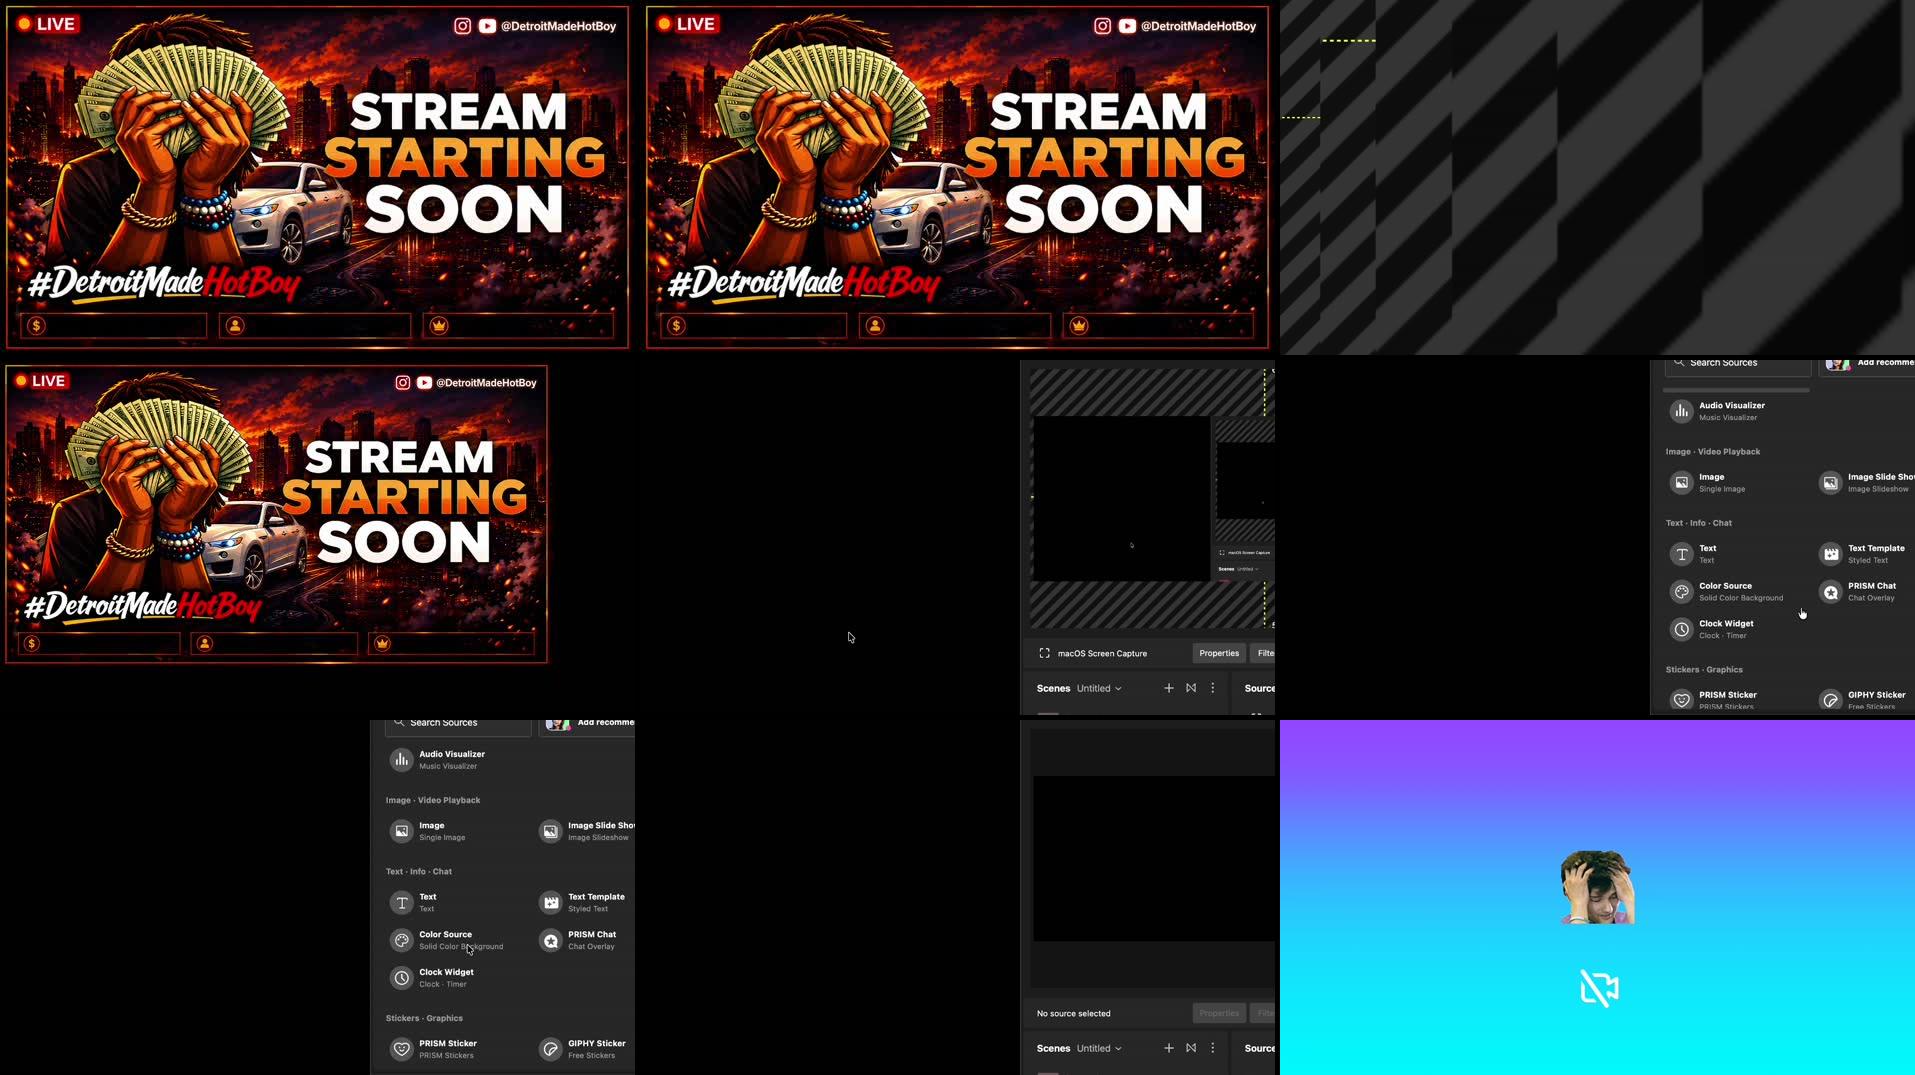The width and height of the screenshot is (1915, 1075).
Task: Click 'Stickers · Graphics' header in right-side panel
Action: pos(1704,670)
